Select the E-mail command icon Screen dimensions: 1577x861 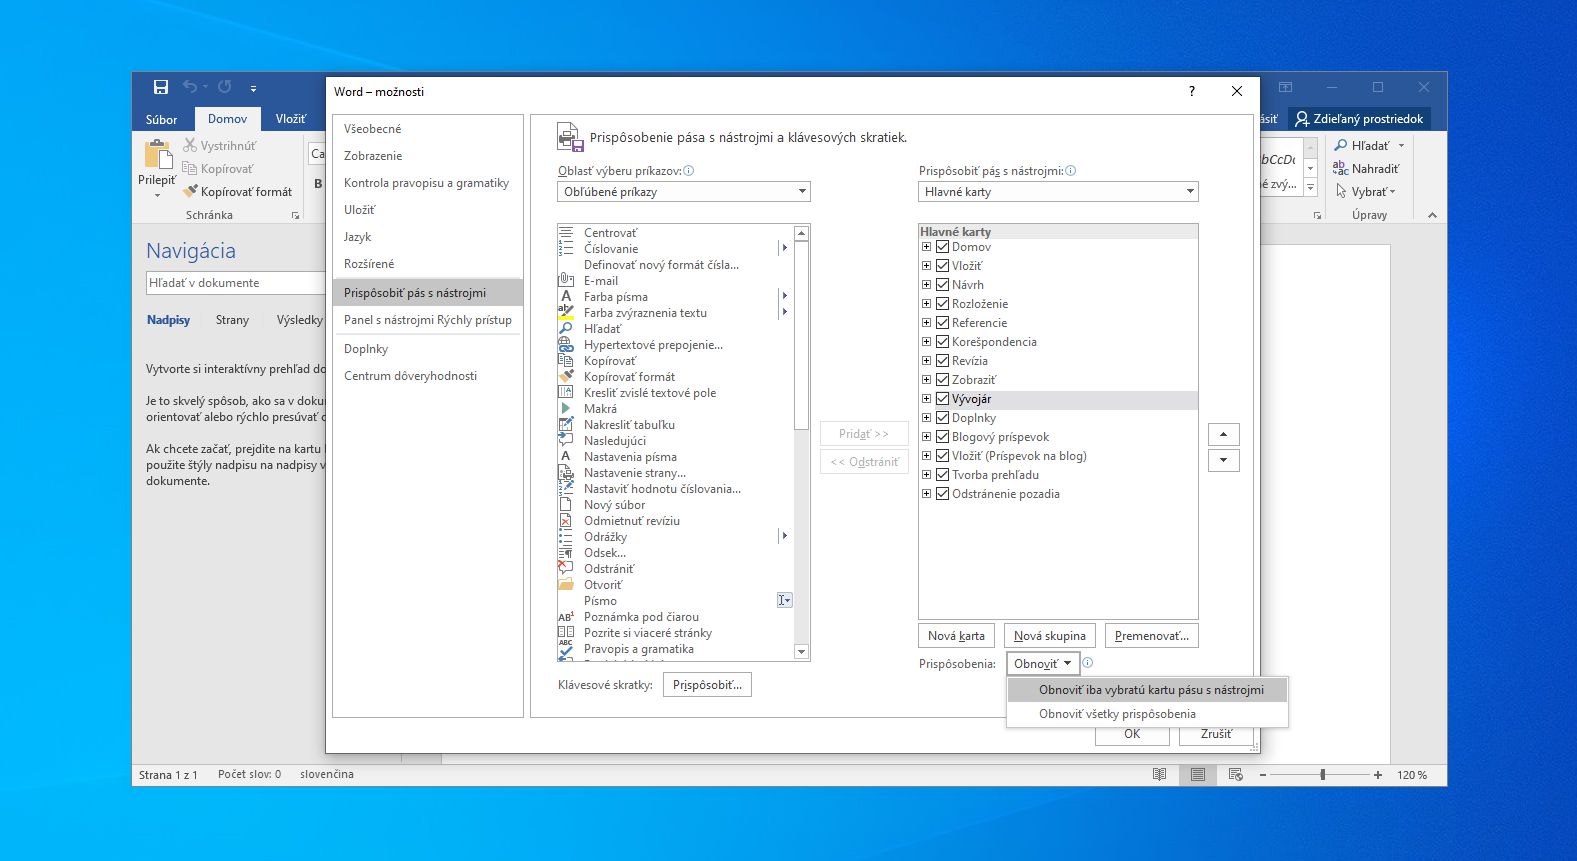pyautogui.click(x=566, y=281)
